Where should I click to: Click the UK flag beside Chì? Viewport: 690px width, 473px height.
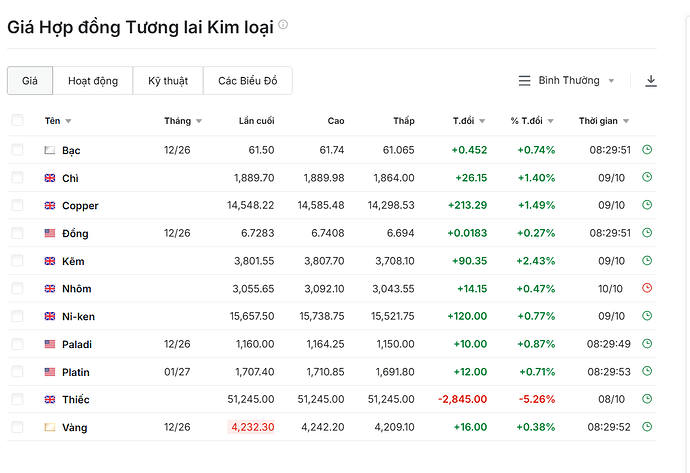click(50, 178)
